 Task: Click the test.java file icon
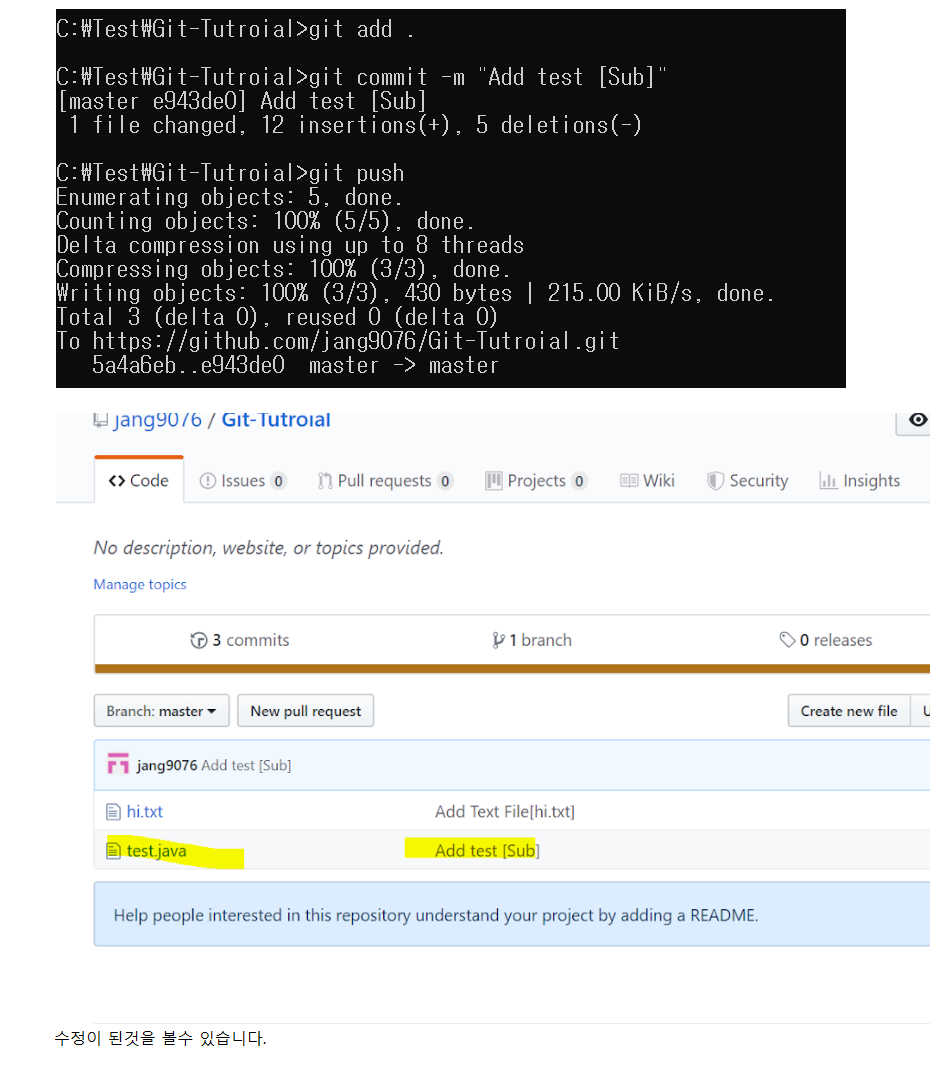pyautogui.click(x=113, y=851)
